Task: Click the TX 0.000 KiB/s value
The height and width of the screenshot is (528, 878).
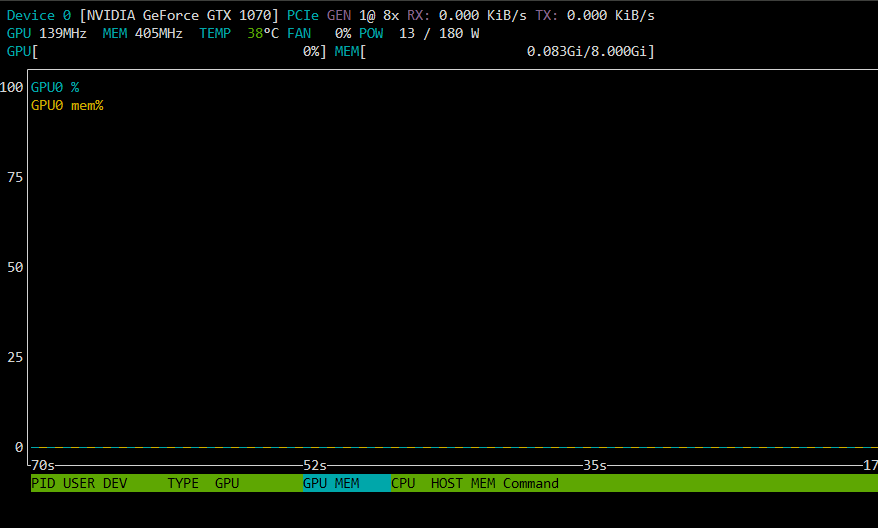Action: click(595, 16)
